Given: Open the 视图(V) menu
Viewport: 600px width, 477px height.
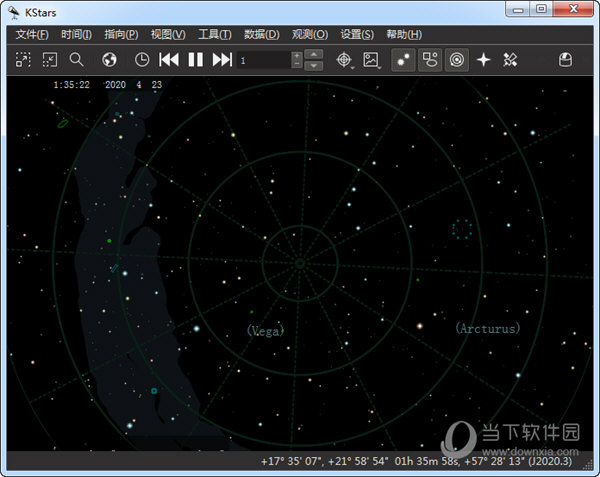Looking at the screenshot, I should 168,34.
